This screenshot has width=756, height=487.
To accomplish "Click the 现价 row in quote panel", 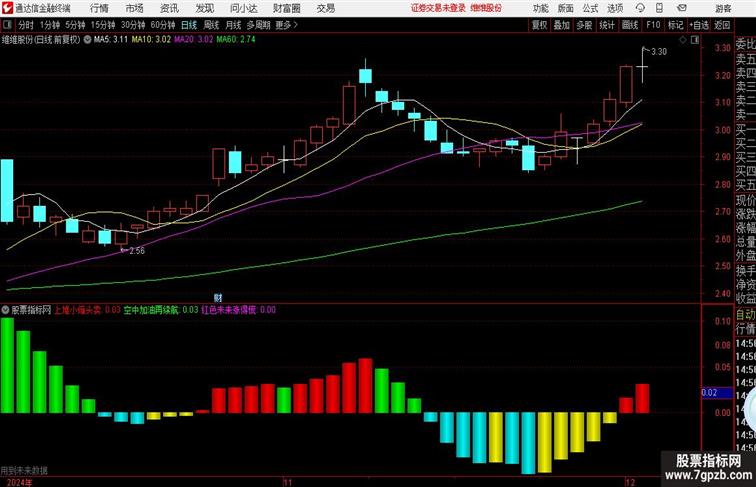I will pos(745,200).
